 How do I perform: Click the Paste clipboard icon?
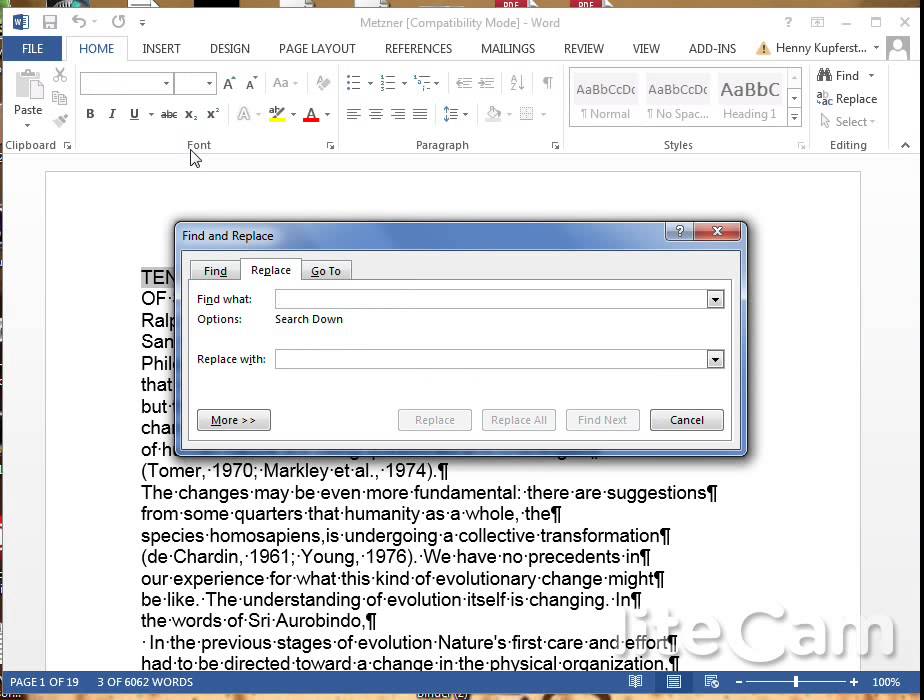pos(28,85)
